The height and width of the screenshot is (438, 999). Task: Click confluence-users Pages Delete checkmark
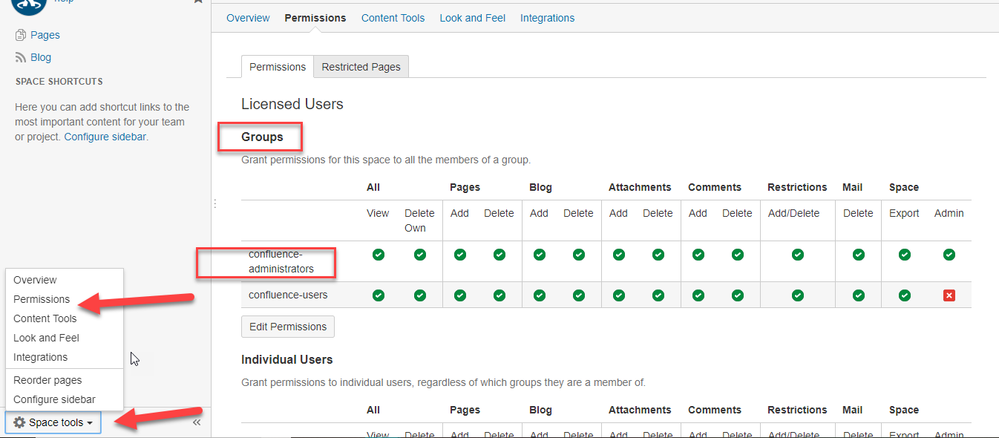(500, 295)
